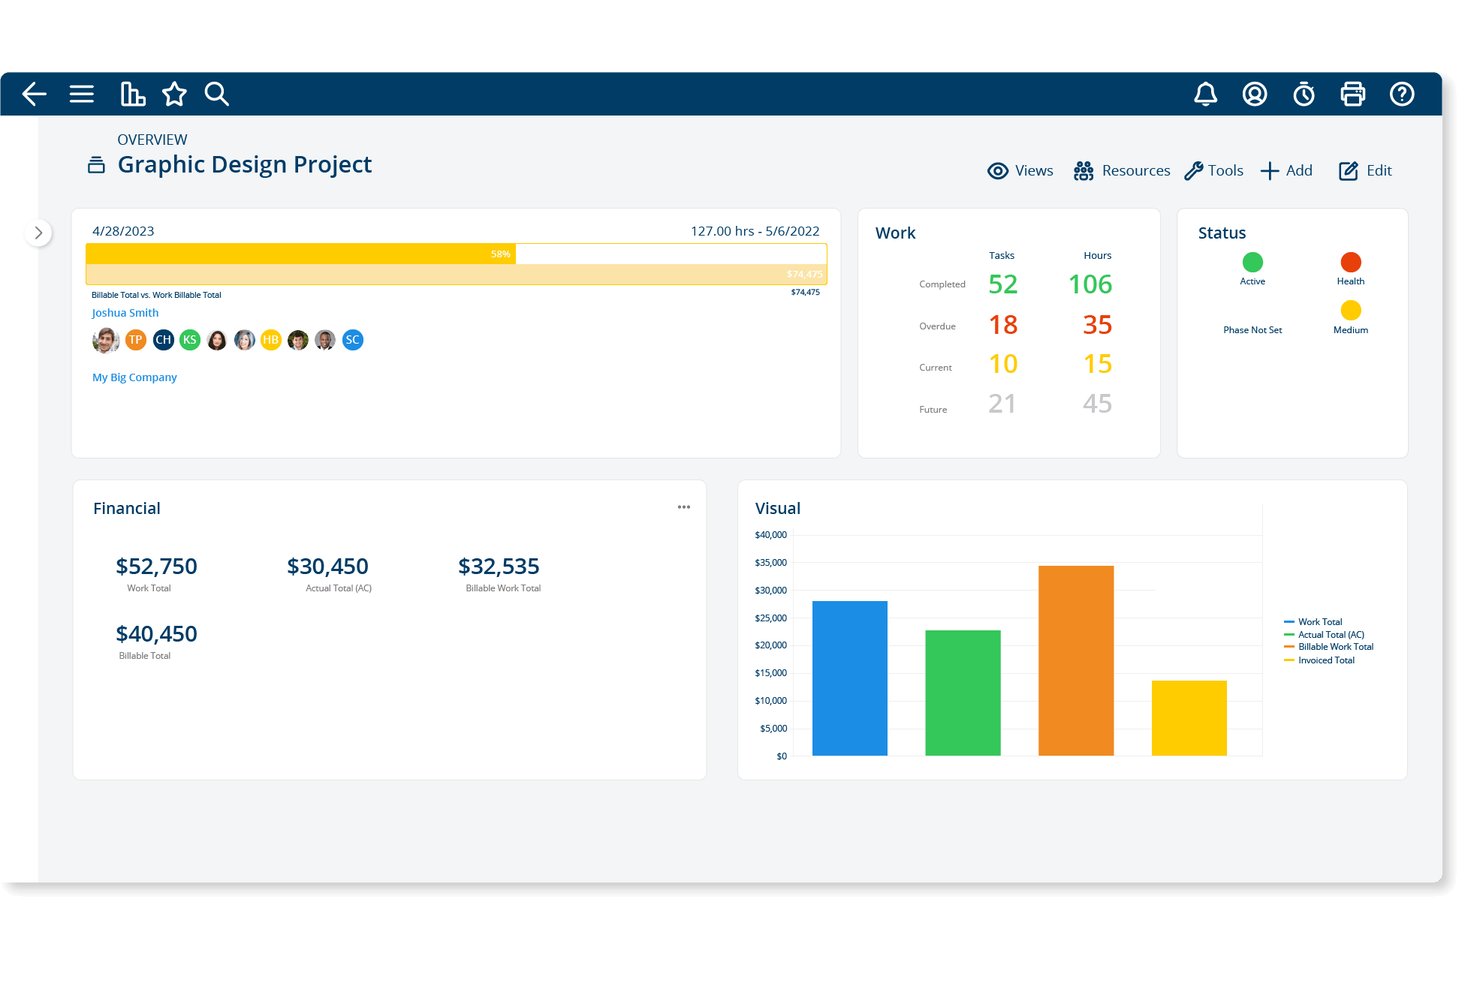The image size is (1480, 987).
Task: Open the user profile icon
Action: (x=1255, y=94)
